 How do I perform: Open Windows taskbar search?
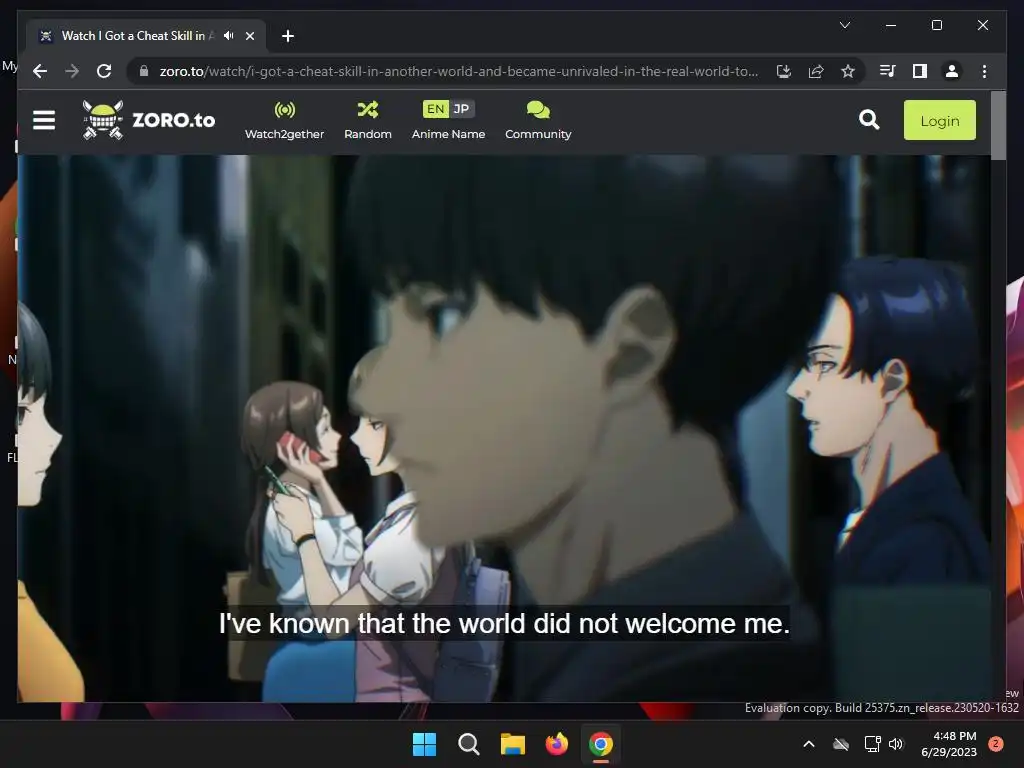[468, 744]
